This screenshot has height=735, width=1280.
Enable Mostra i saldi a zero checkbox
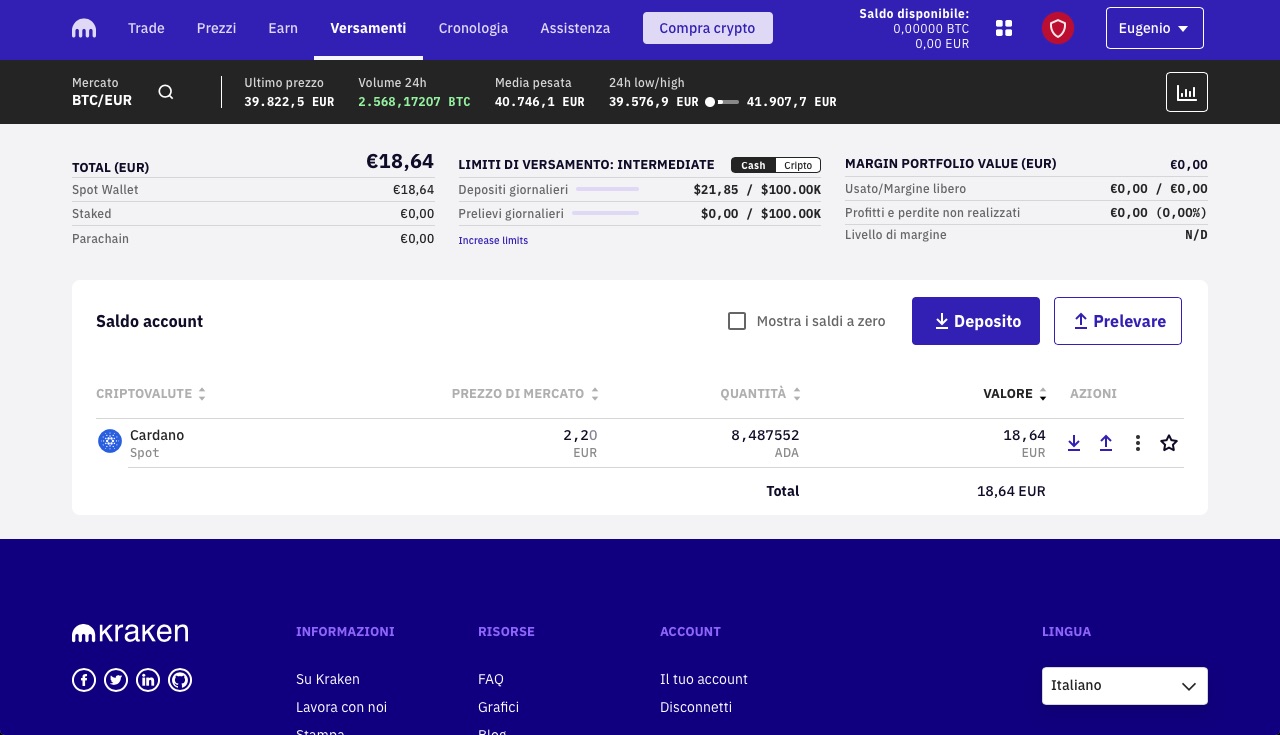(x=737, y=321)
